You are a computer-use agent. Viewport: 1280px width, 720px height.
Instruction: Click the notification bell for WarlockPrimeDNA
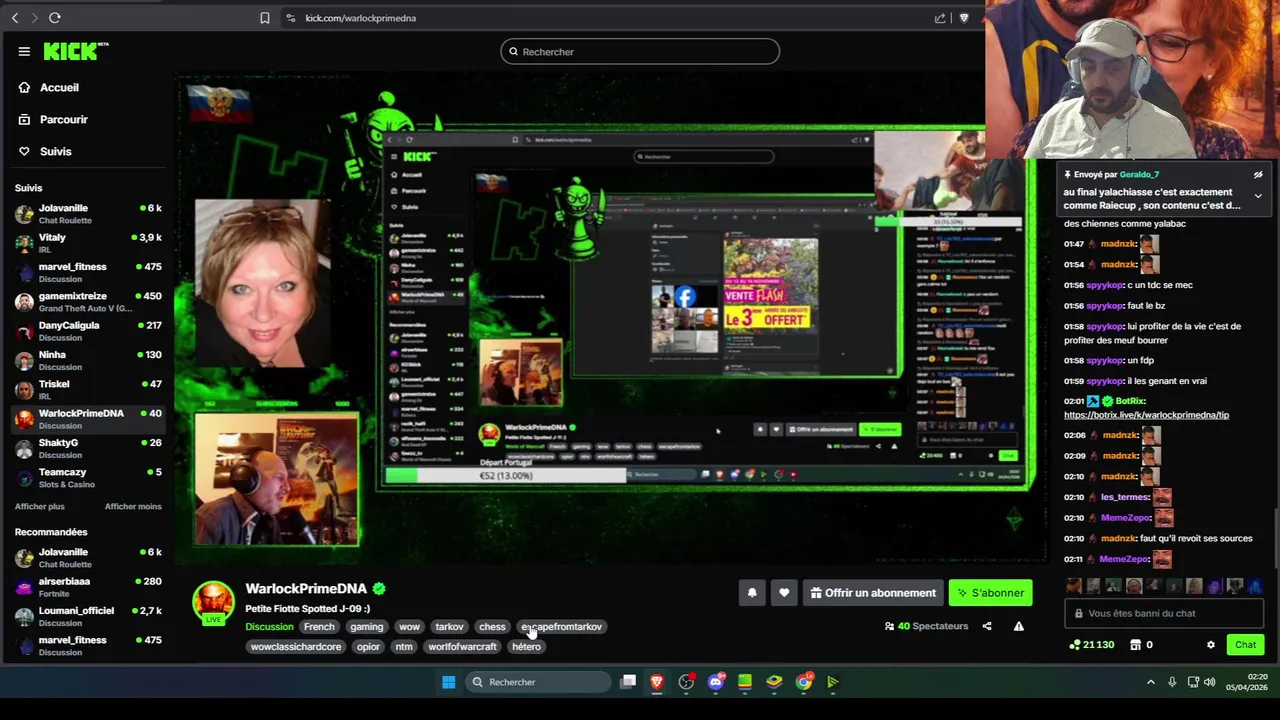pos(752,593)
